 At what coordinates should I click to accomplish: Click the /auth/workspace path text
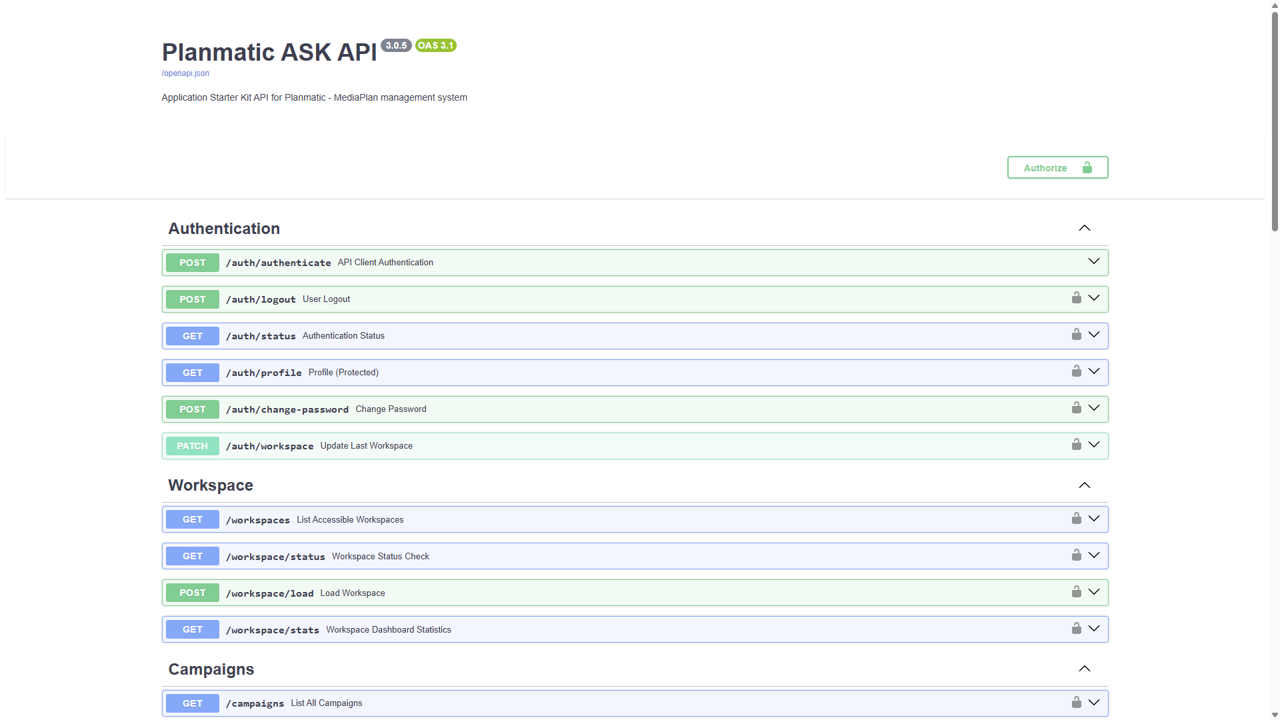tap(270, 446)
